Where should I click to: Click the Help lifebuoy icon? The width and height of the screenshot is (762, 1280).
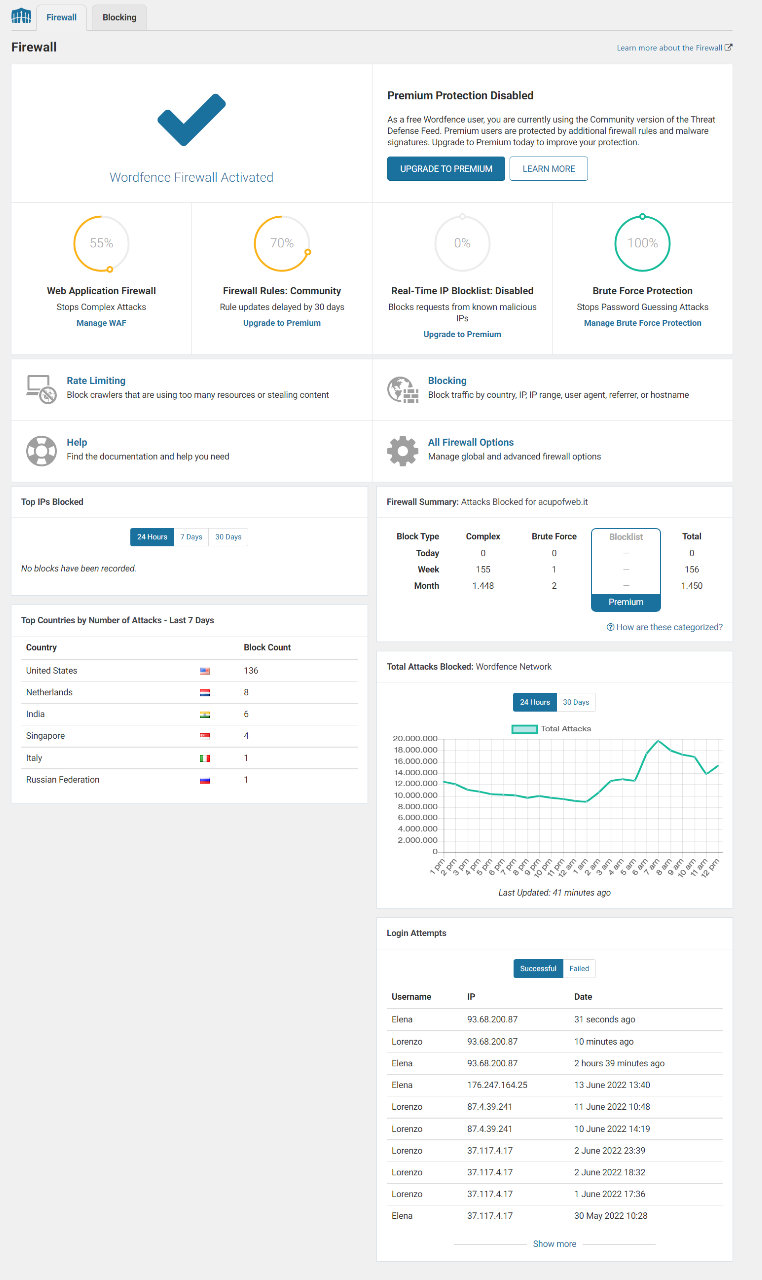tap(40, 449)
